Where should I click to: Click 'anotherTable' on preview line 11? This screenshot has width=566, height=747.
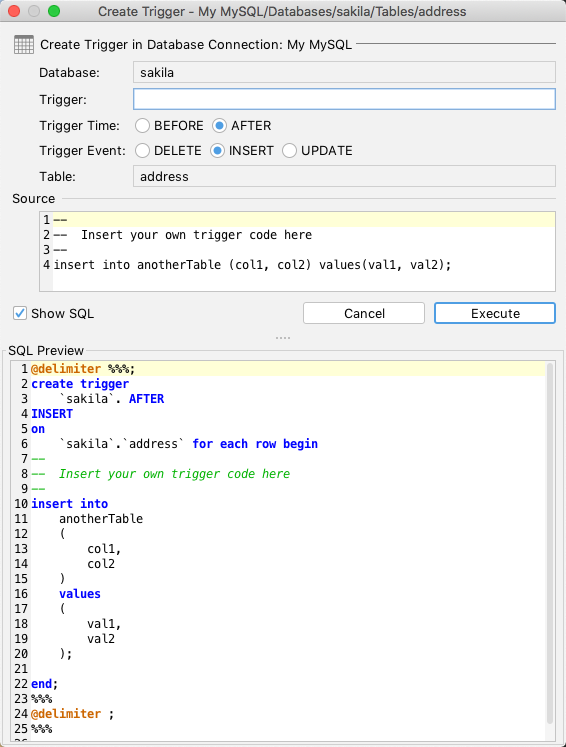tap(101, 519)
